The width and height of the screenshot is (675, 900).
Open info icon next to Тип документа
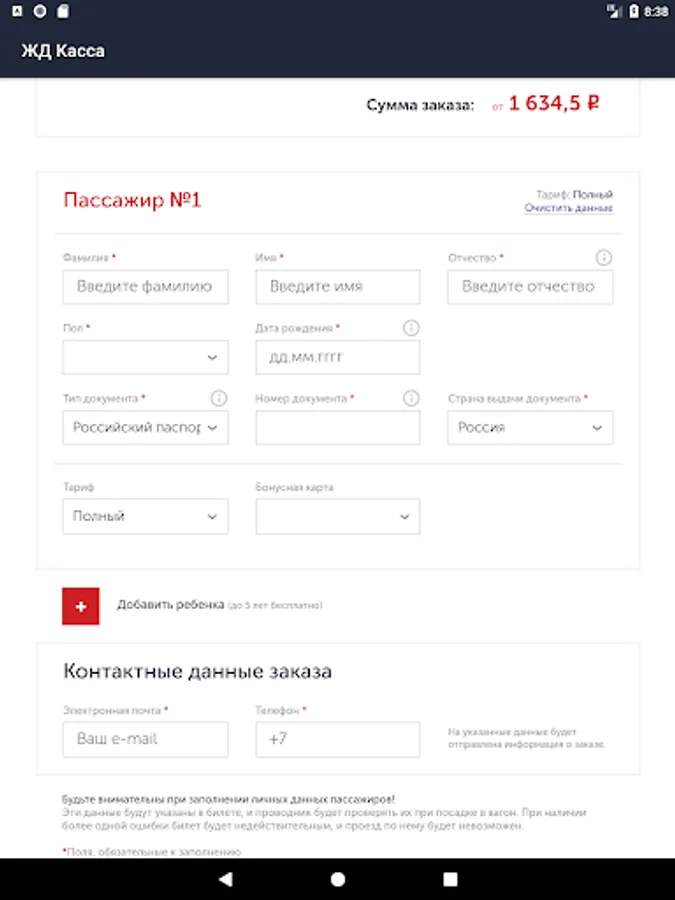click(x=219, y=398)
